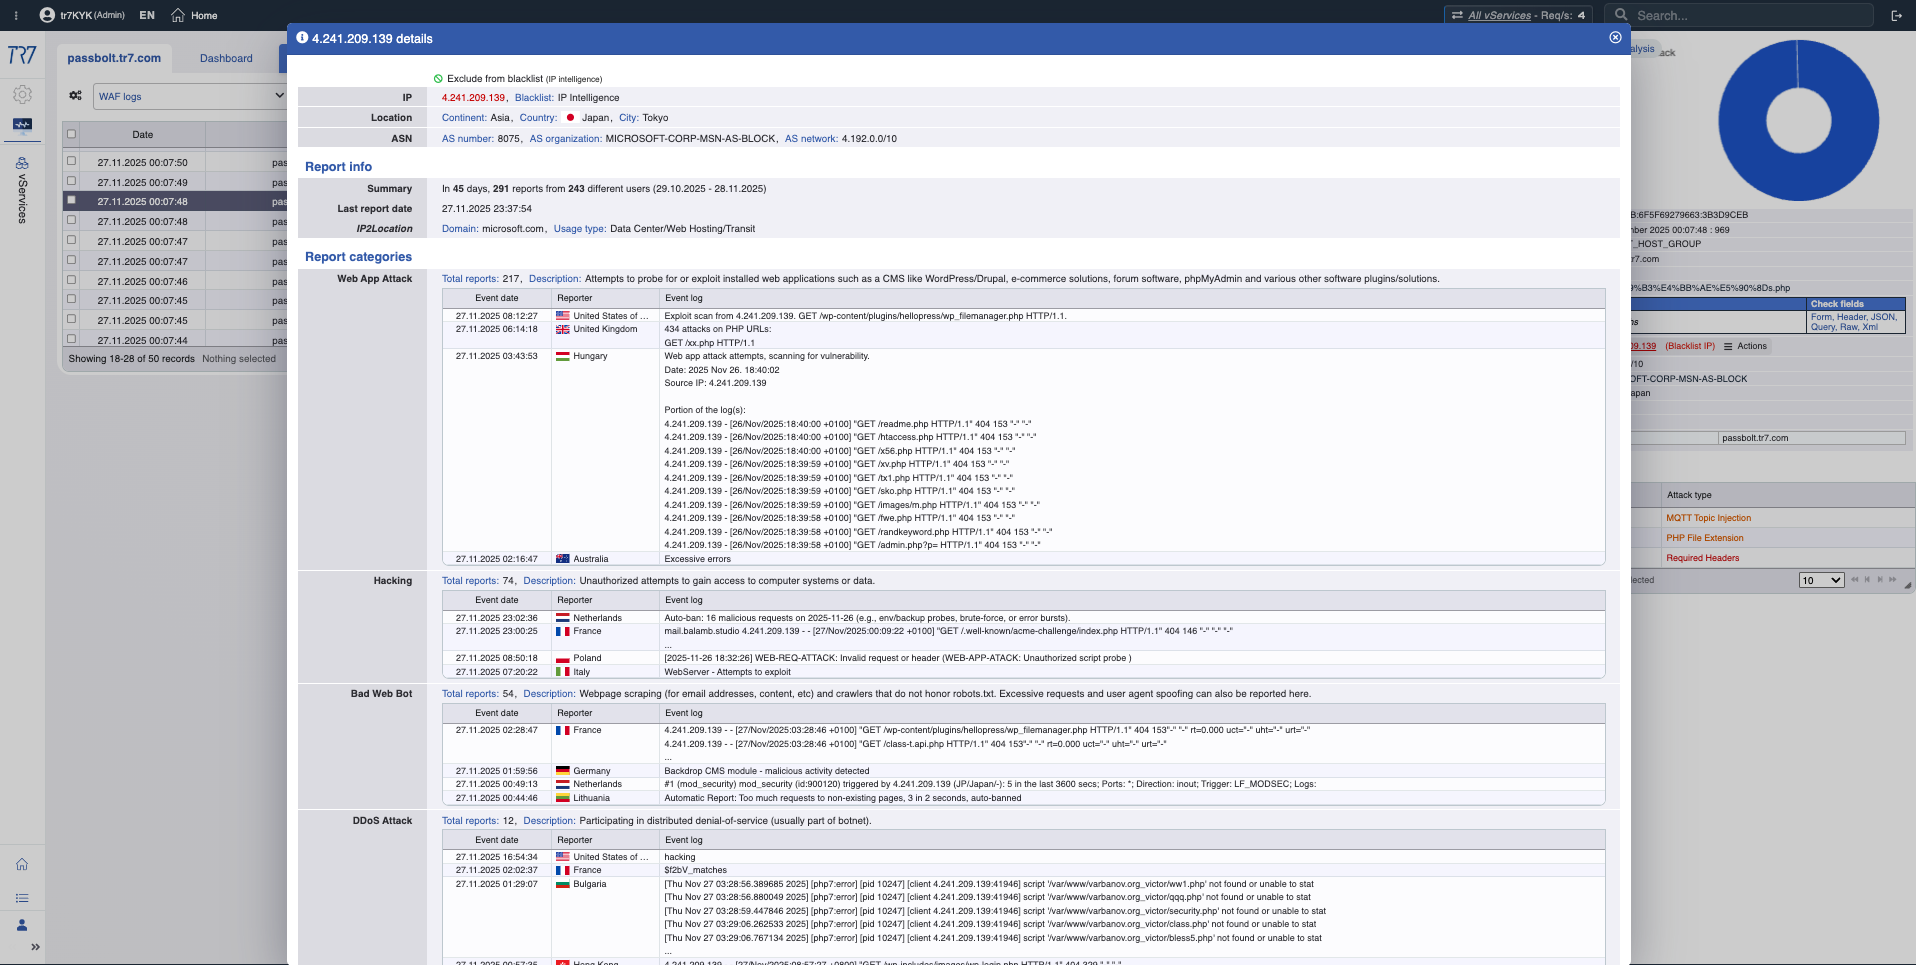Open the vServices cubes icon in sidebar
The width and height of the screenshot is (1916, 965).
coord(22,163)
